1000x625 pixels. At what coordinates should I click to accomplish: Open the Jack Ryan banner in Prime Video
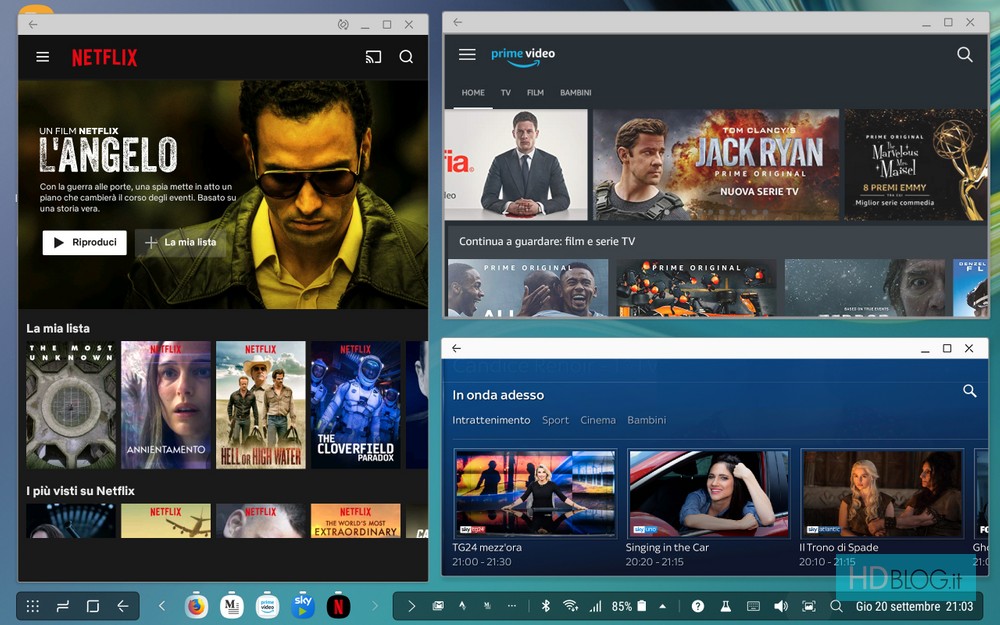pyautogui.click(x=716, y=165)
